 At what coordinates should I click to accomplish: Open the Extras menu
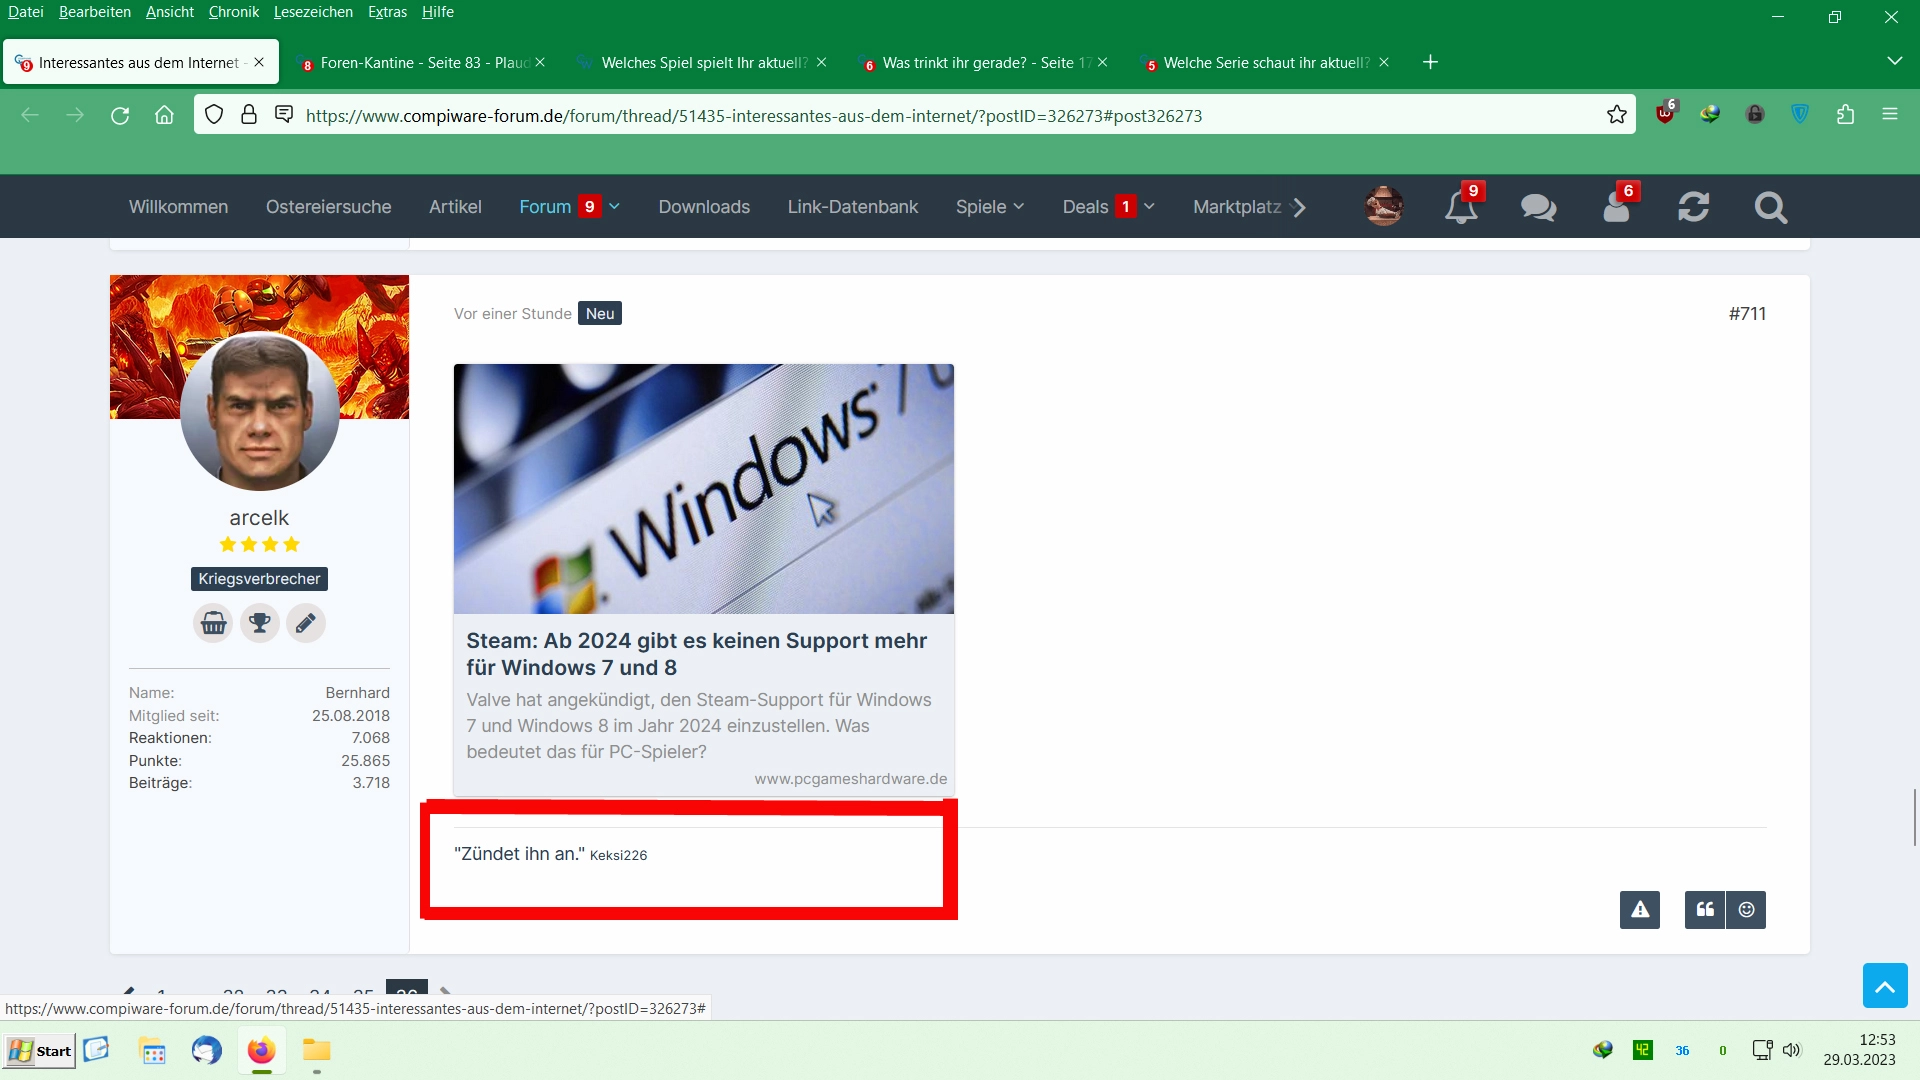(387, 12)
